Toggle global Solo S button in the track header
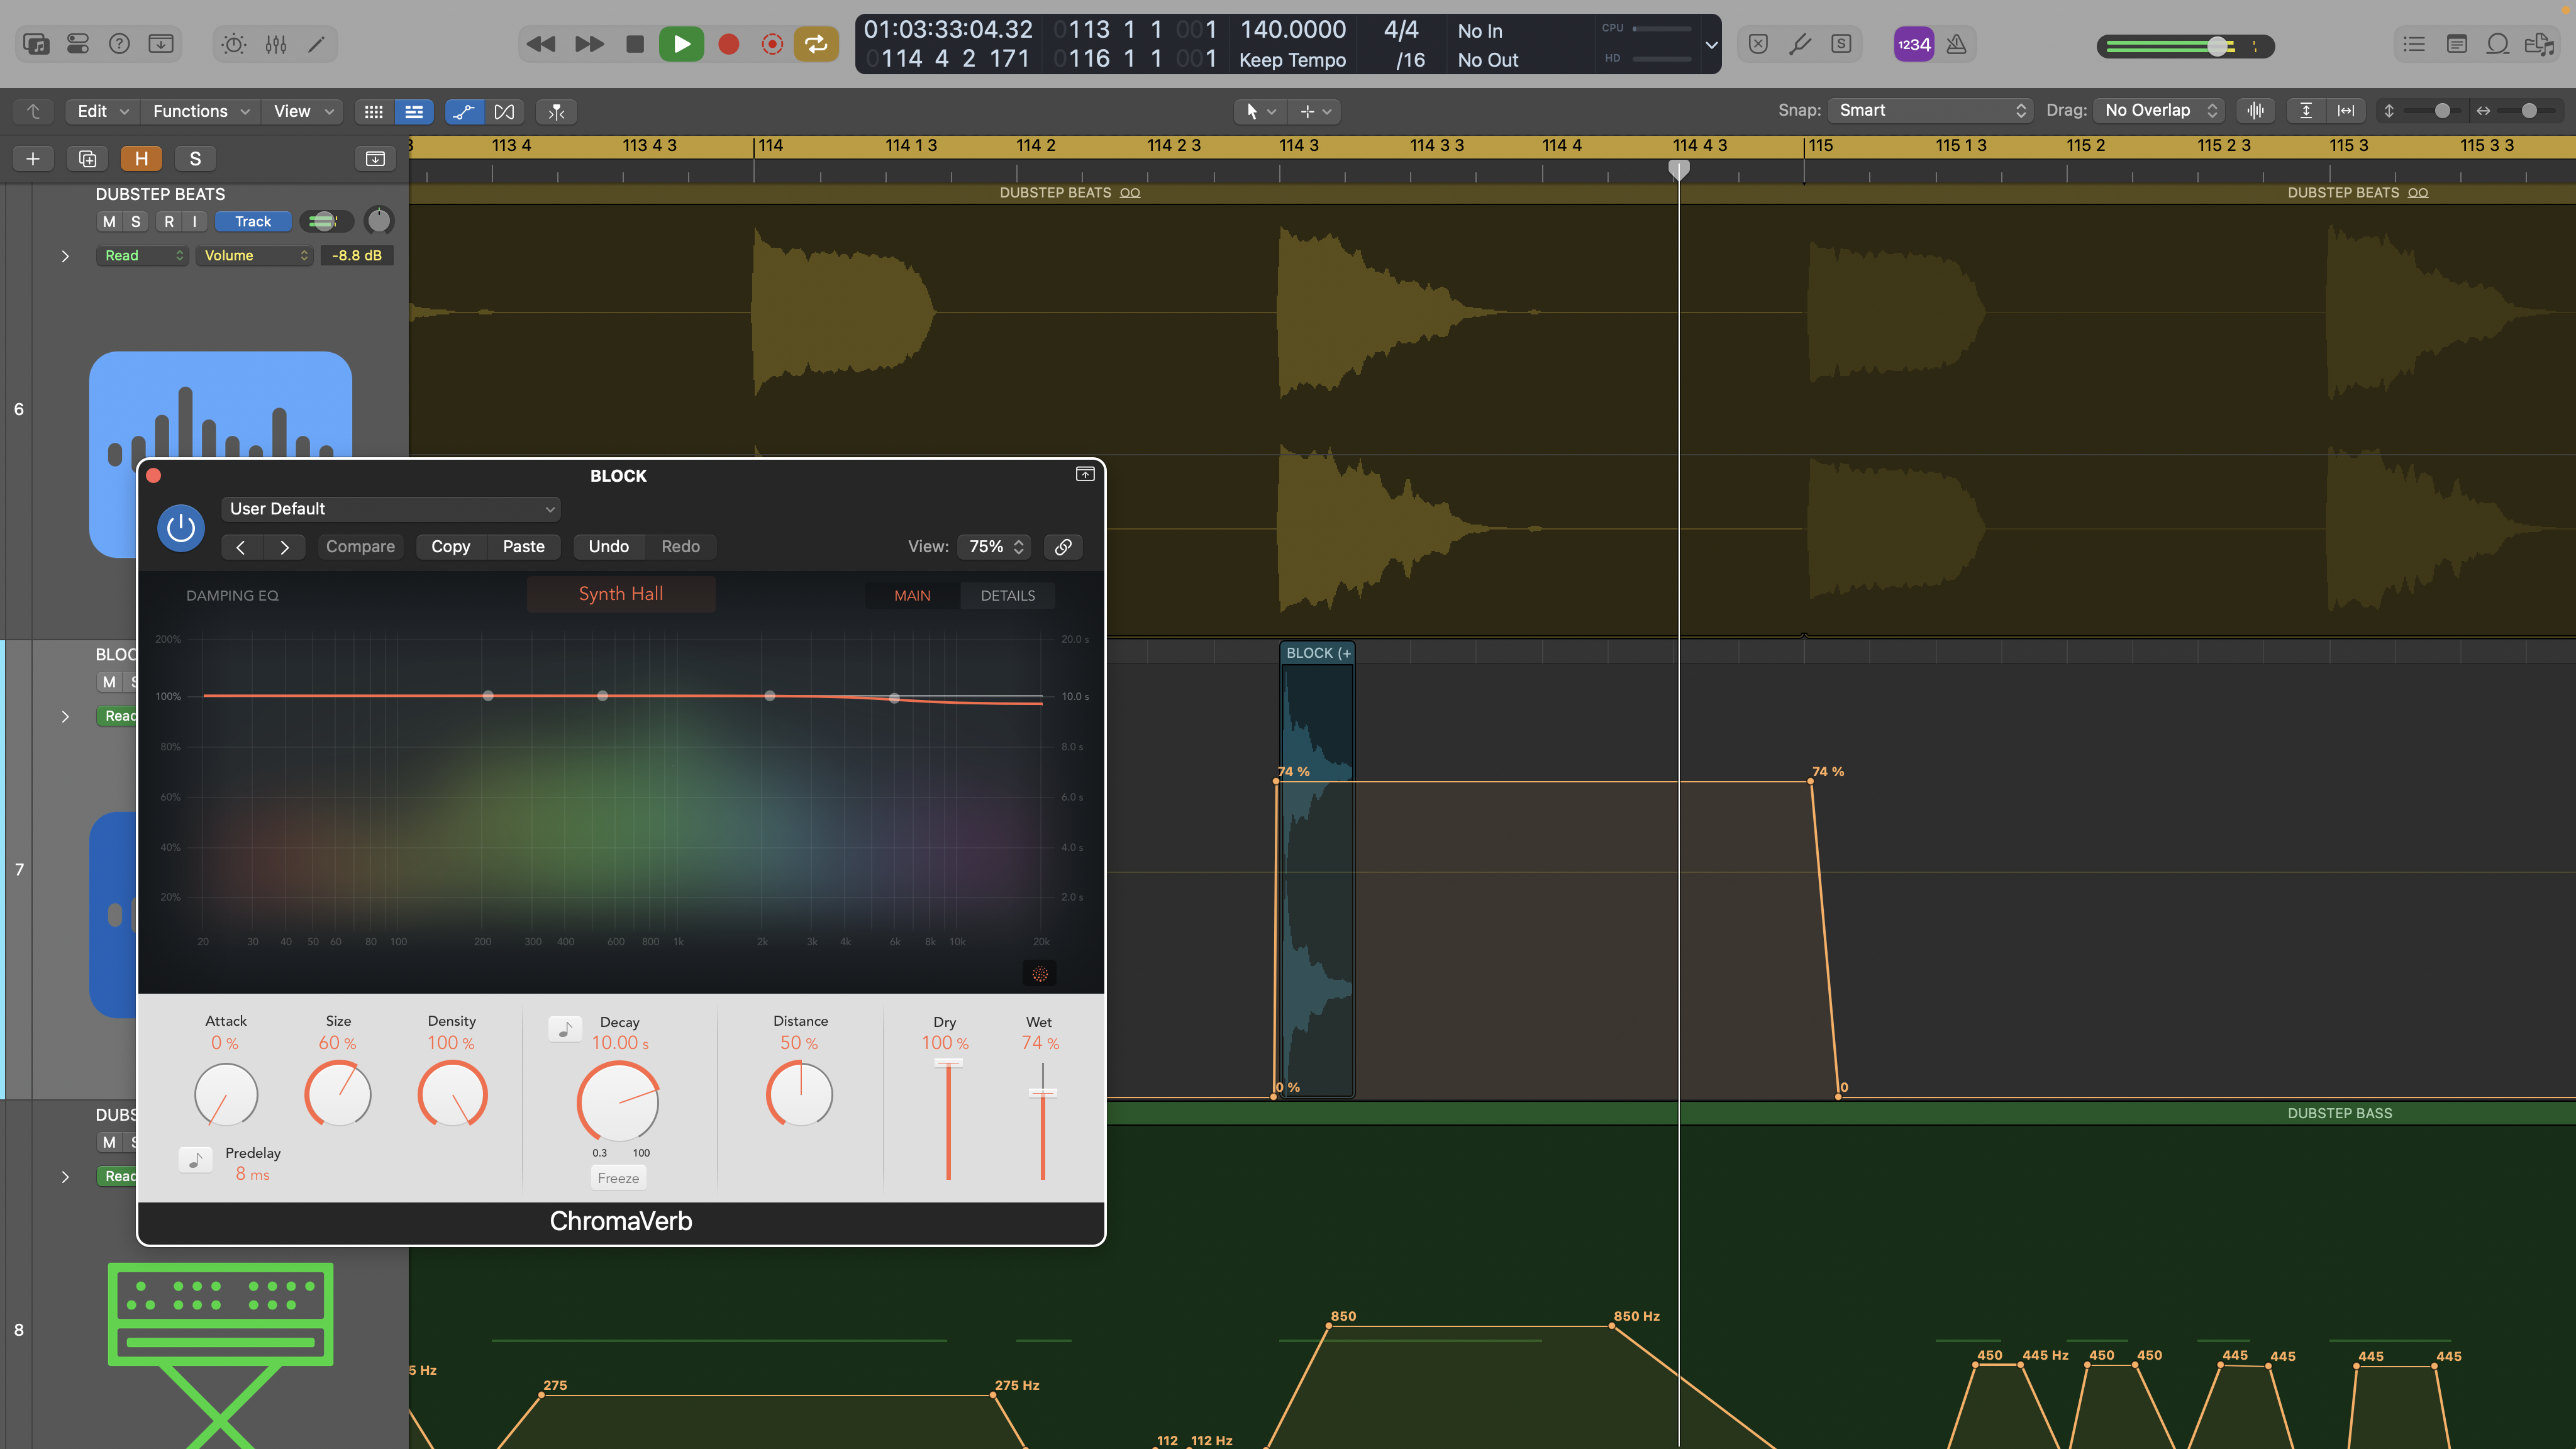Screen dimensions: 2576x1449 [x=195, y=158]
